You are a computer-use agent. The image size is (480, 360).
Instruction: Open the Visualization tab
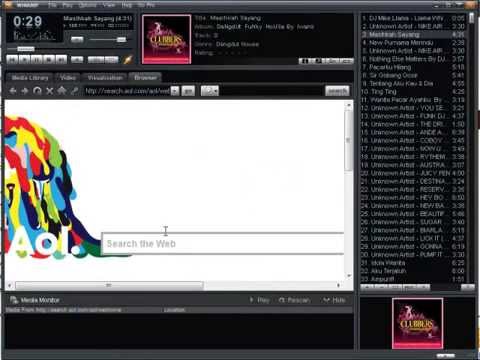105,78
